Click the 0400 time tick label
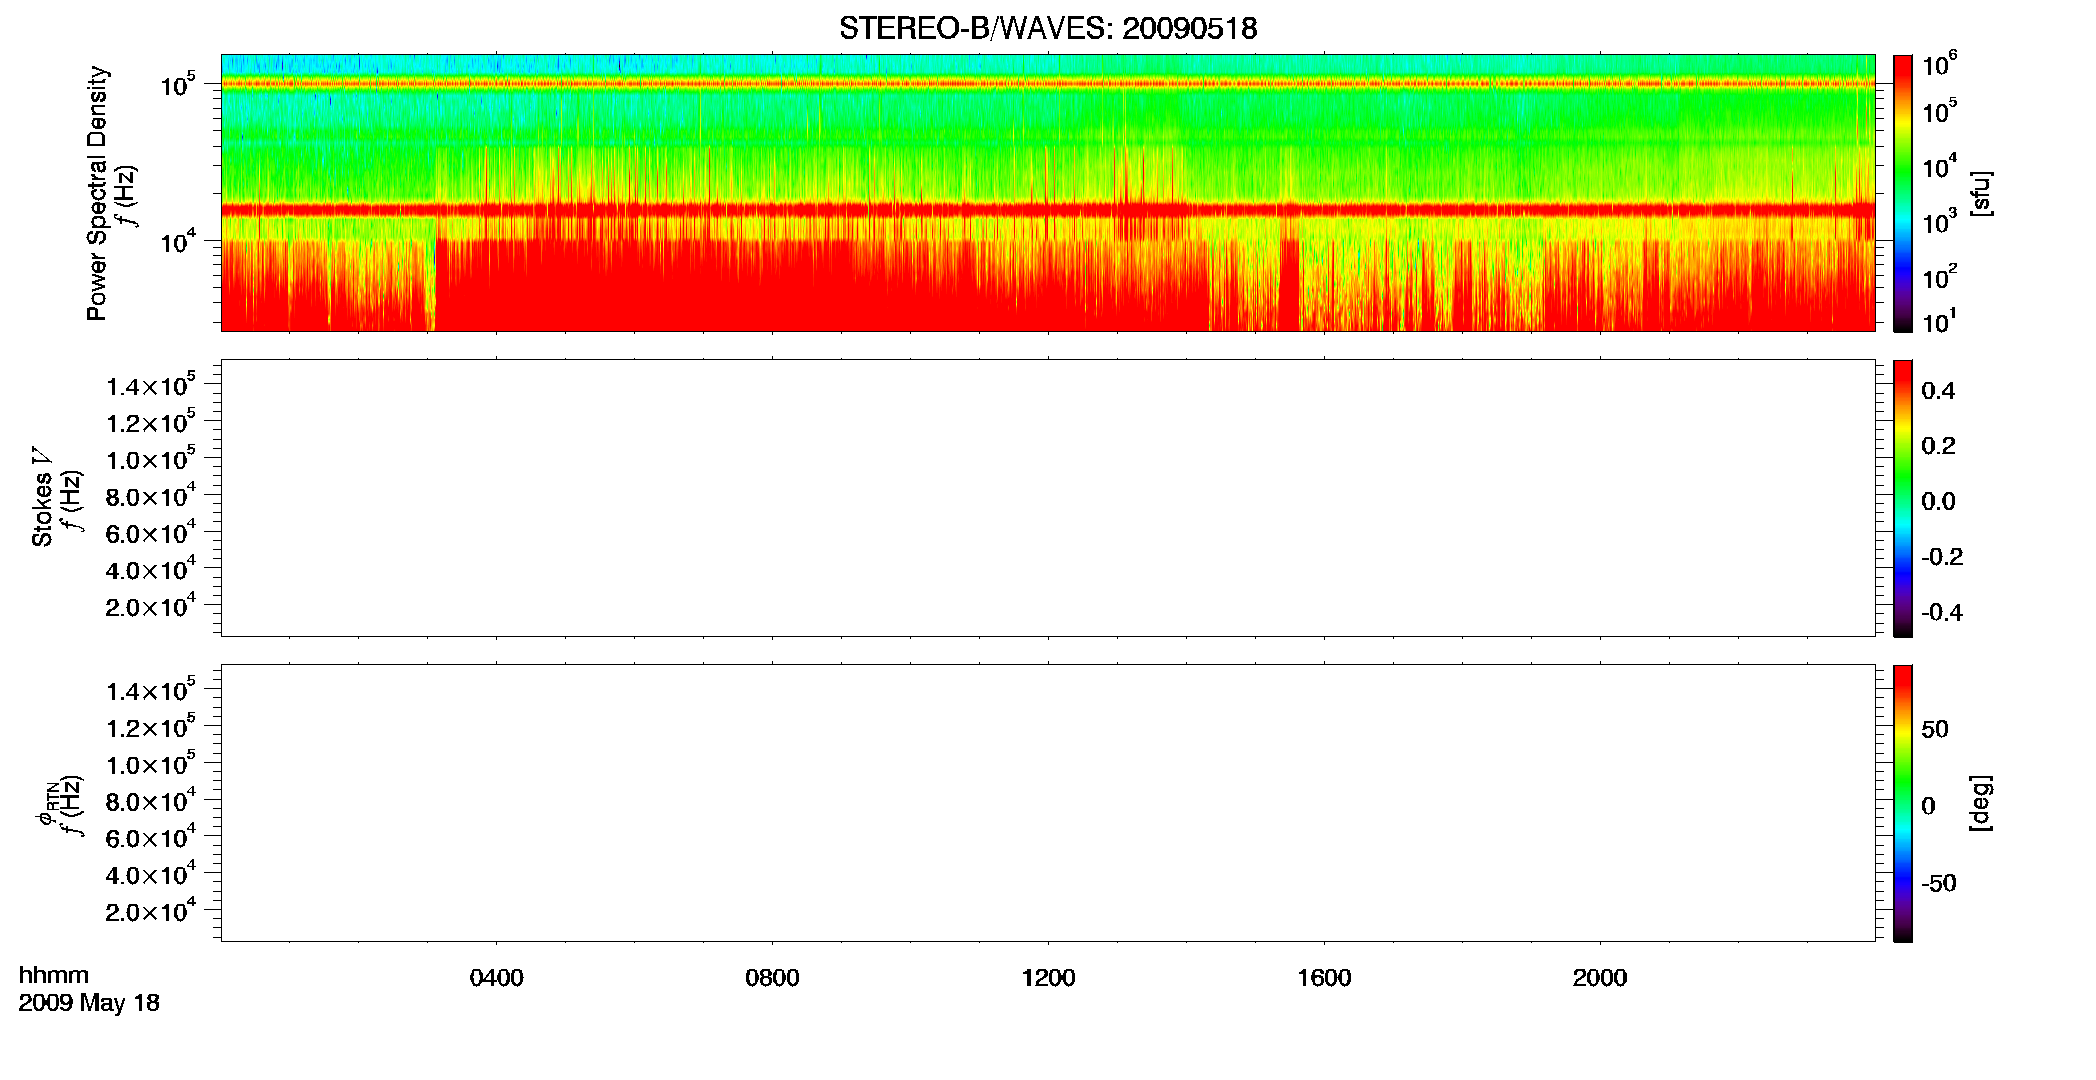The height and width of the screenshot is (1080, 2096). tap(496, 978)
